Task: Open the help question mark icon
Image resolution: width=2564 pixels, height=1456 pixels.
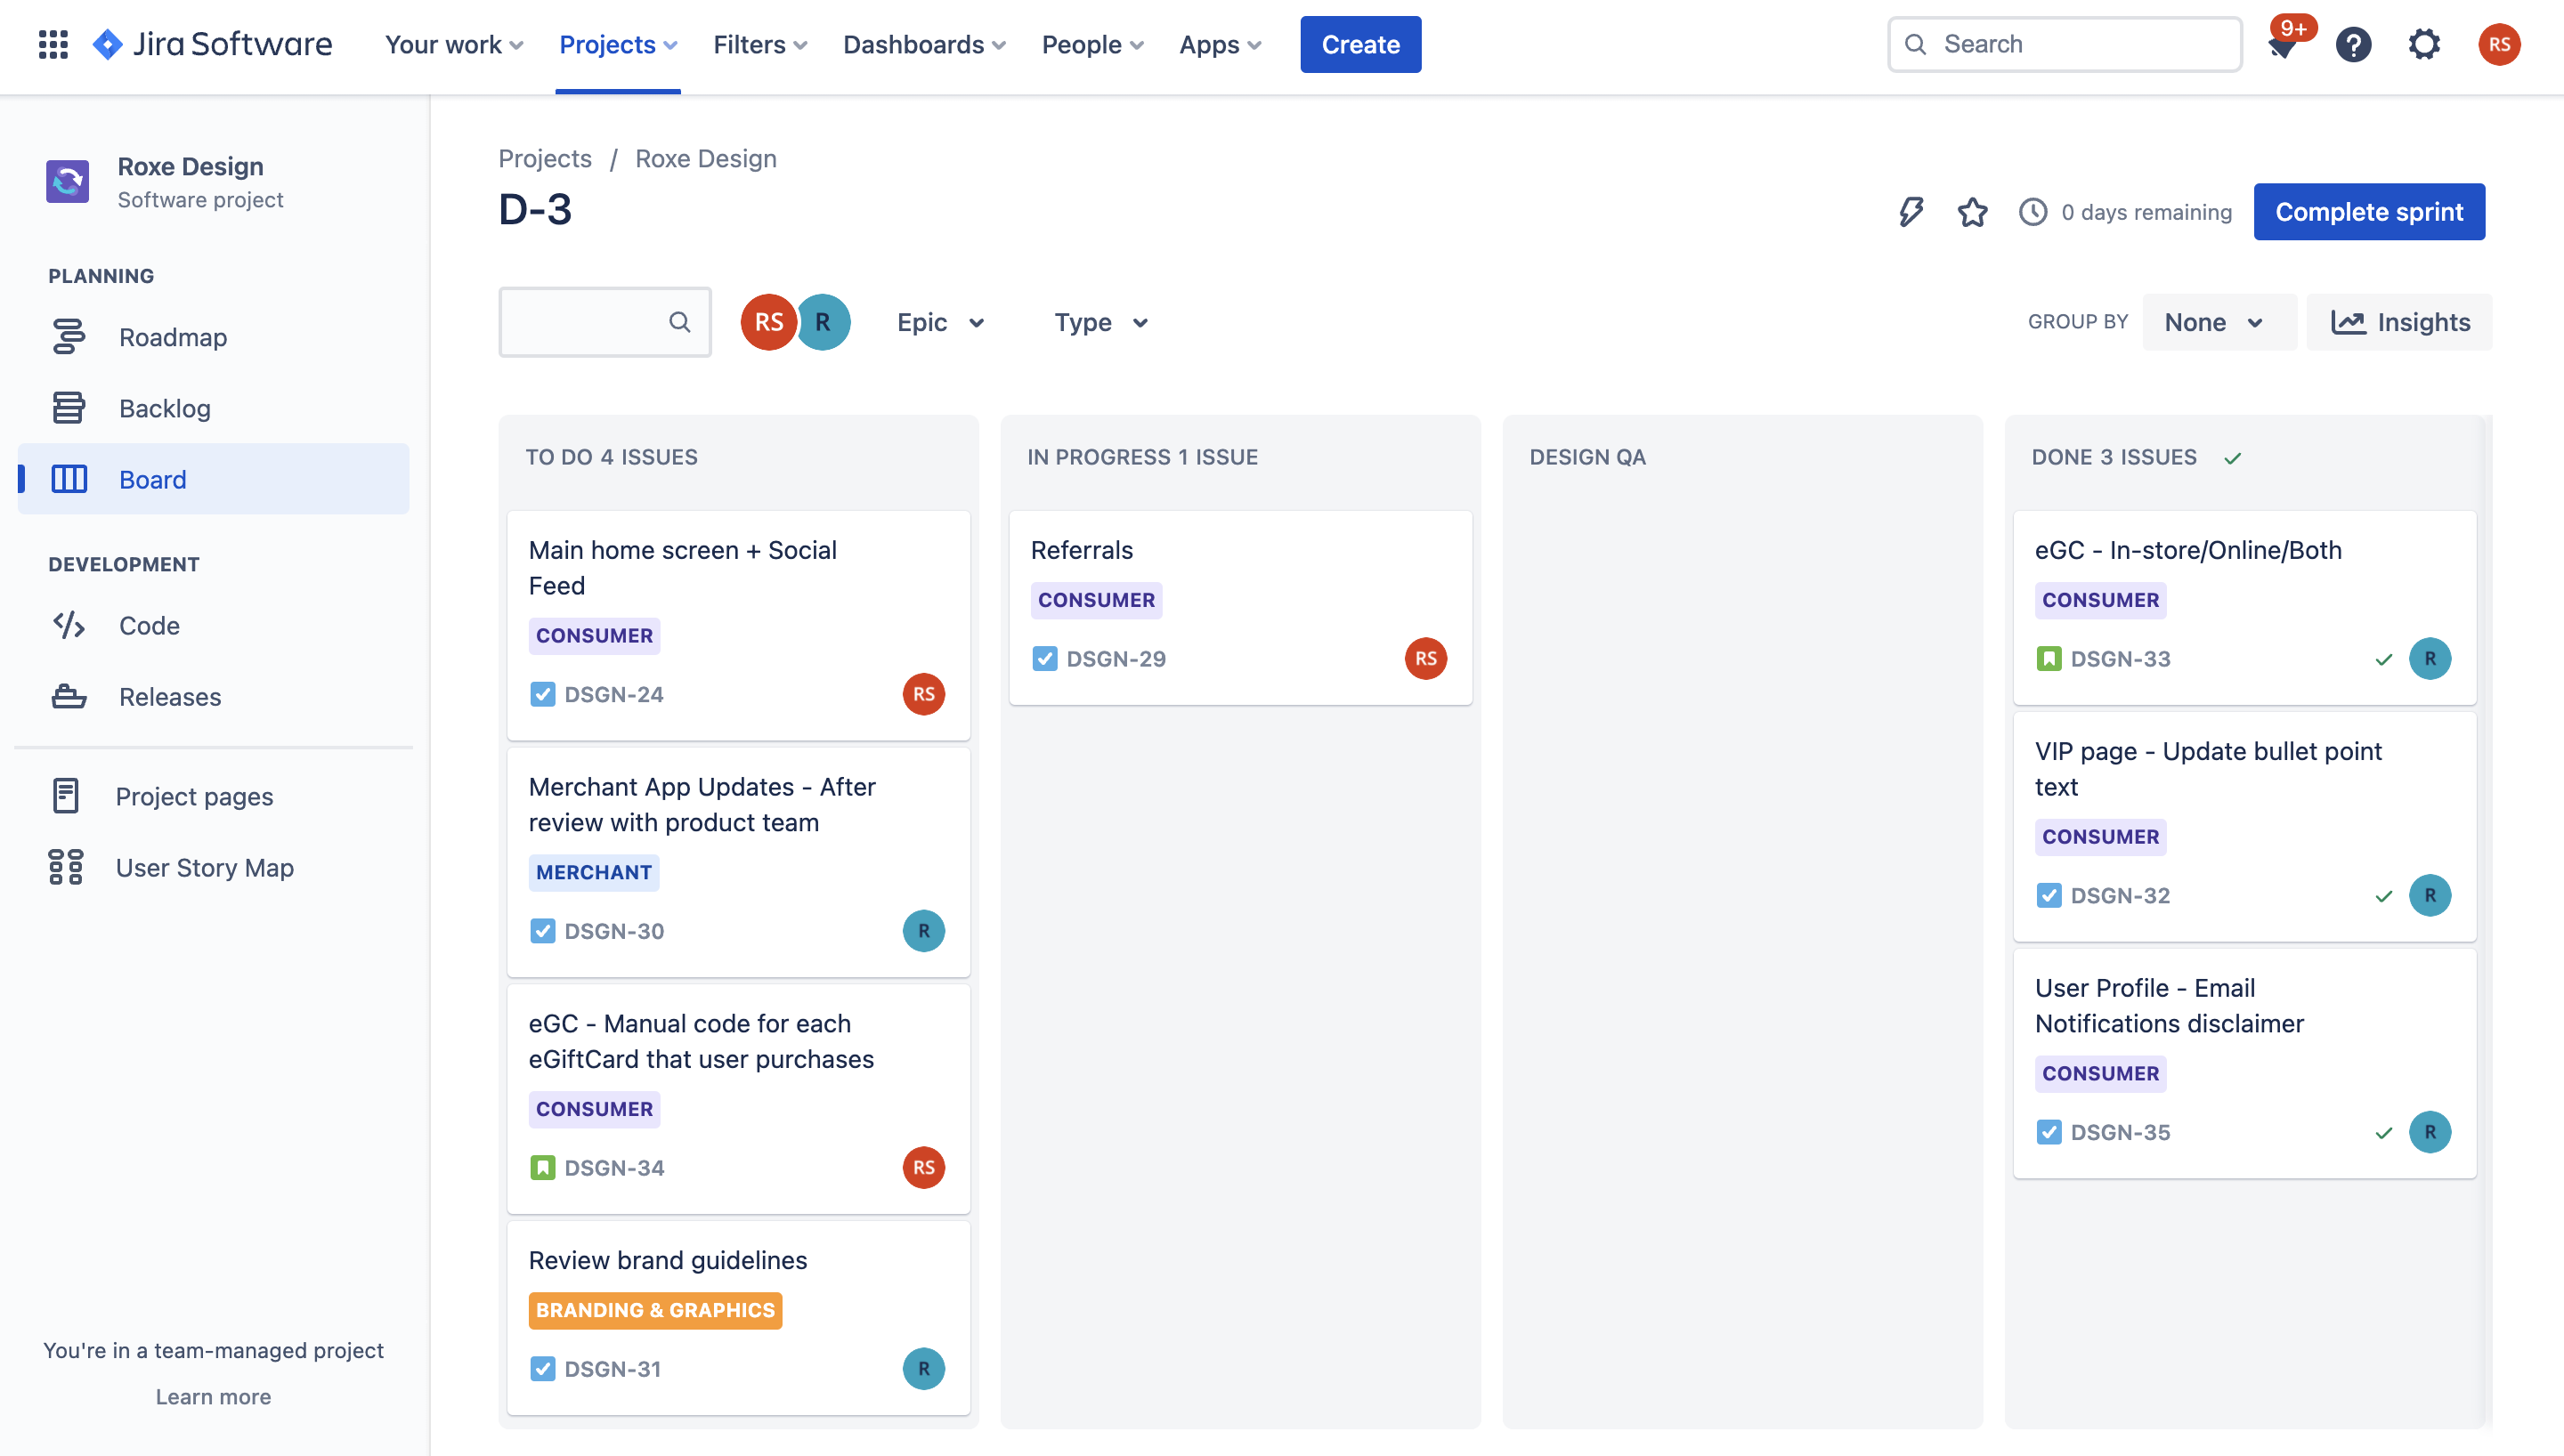Action: 2353,44
